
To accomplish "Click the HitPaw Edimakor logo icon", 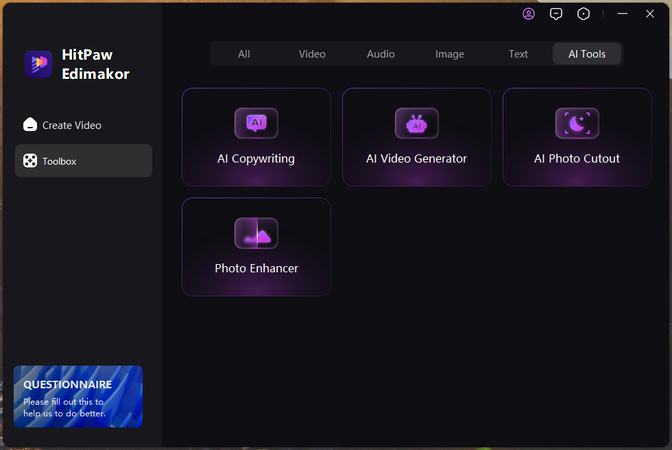I will click(38, 64).
